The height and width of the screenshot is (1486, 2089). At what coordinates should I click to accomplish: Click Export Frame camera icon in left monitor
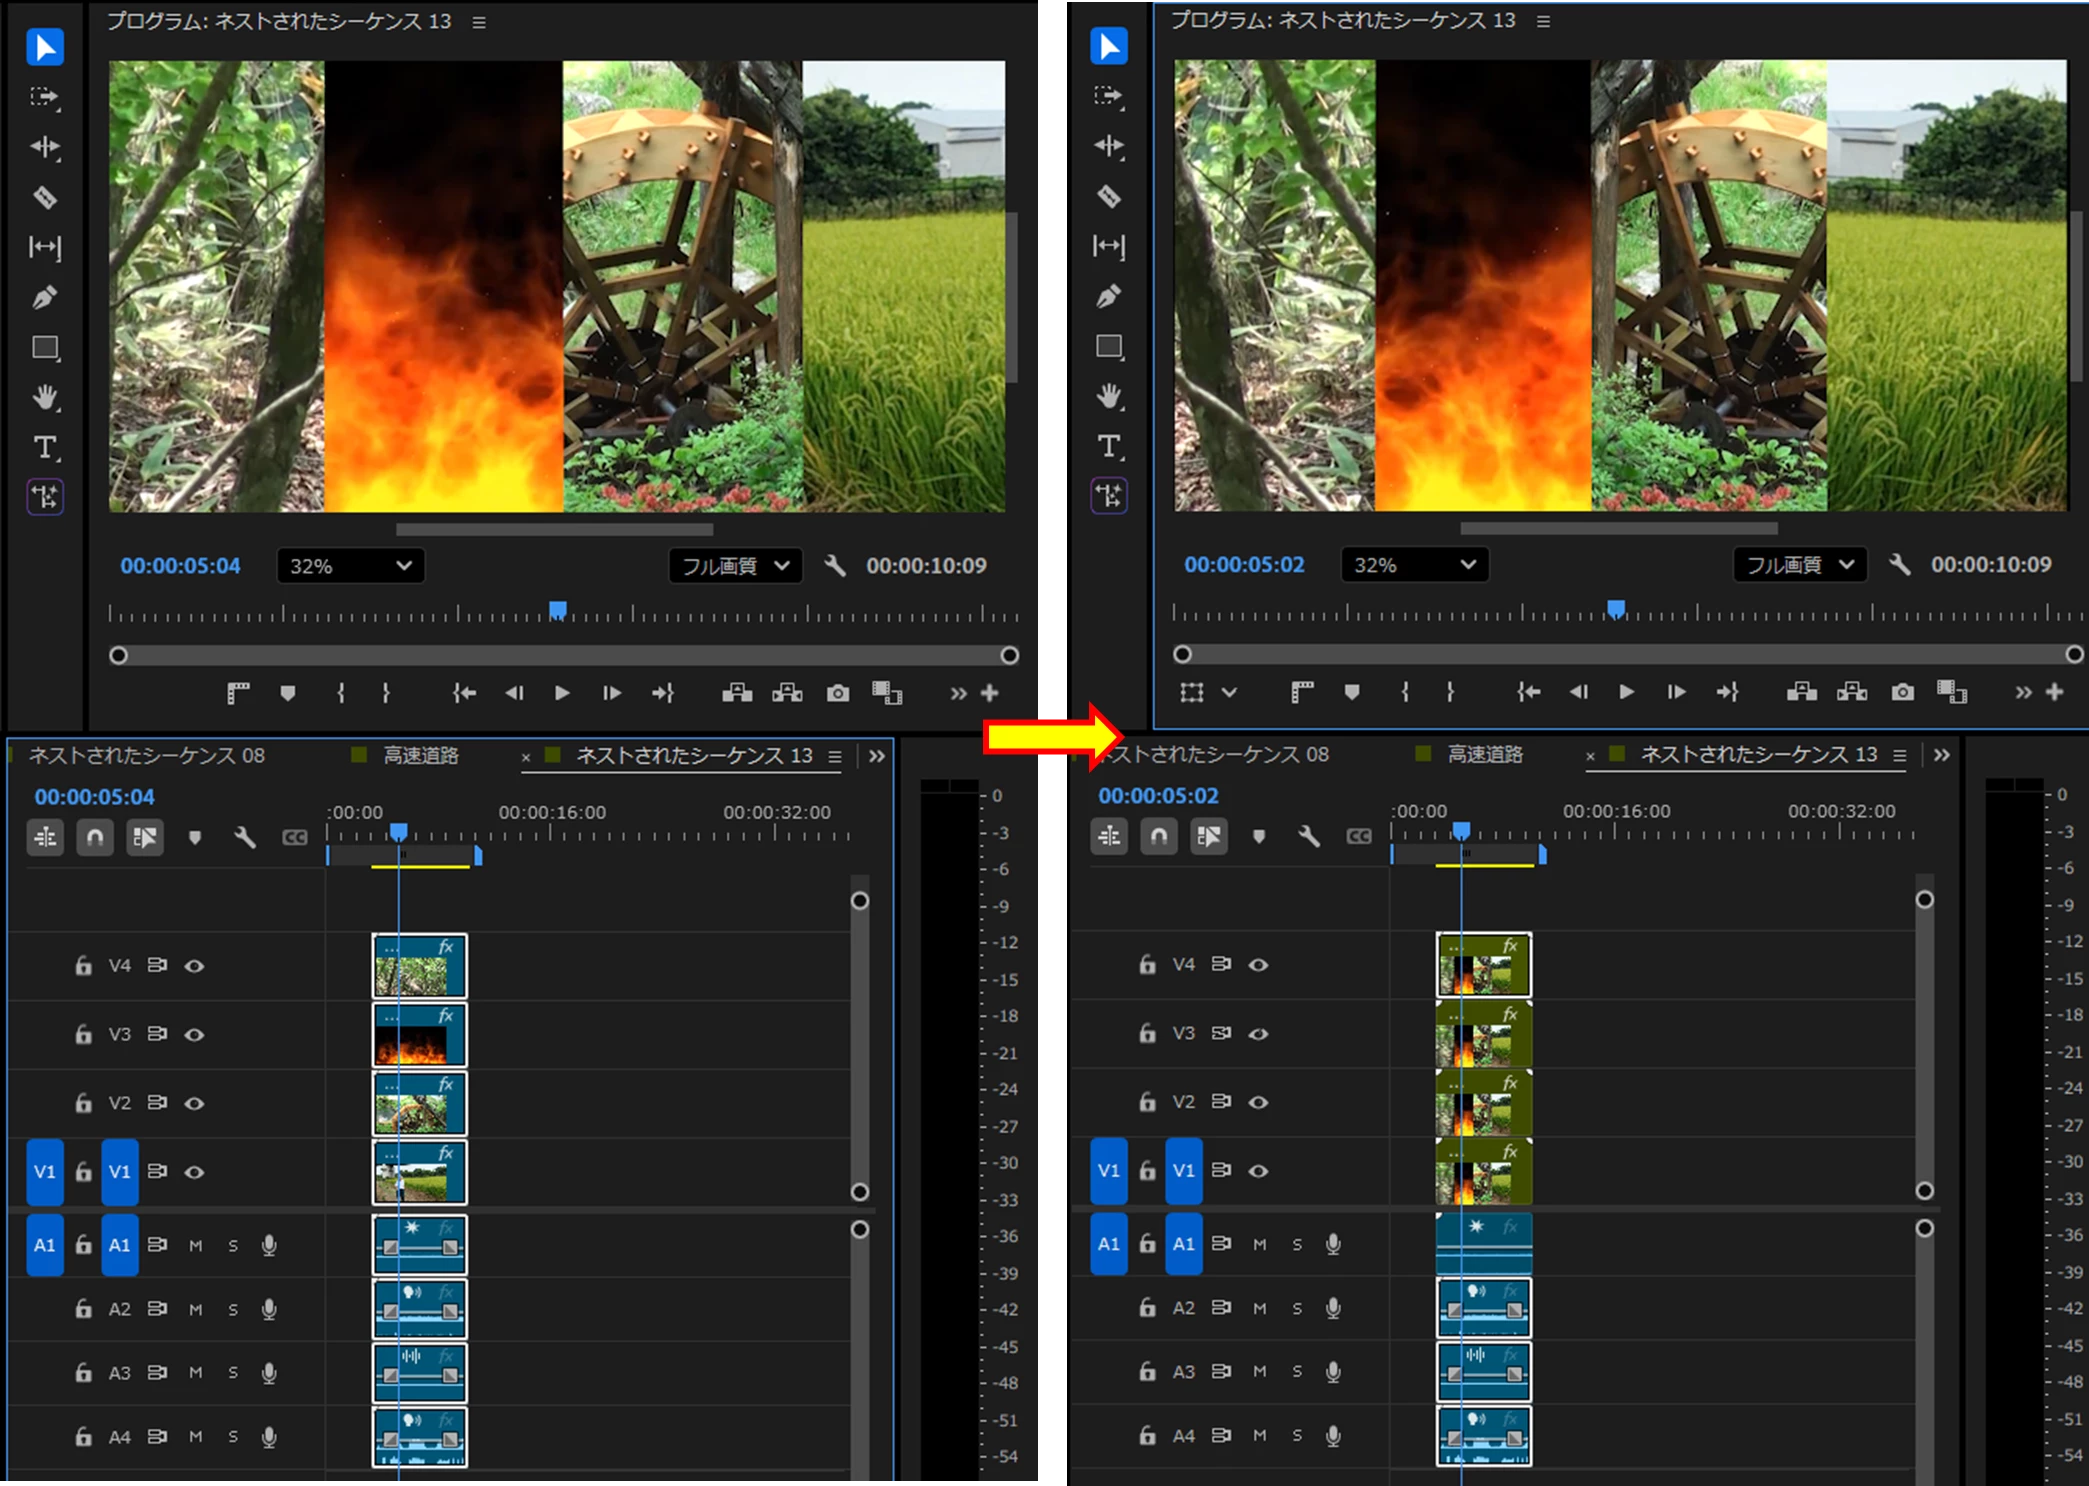point(838,693)
